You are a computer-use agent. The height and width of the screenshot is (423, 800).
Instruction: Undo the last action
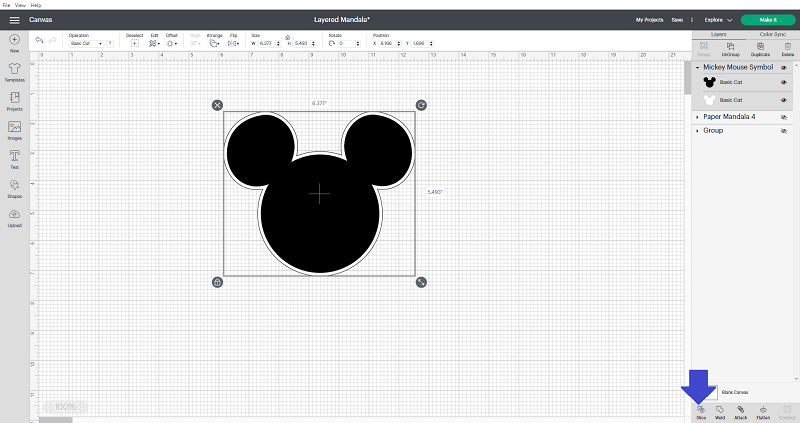39,40
